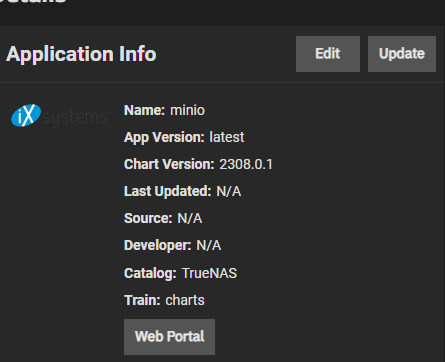Select the Chart Version value 2308.0.1
This screenshot has width=445, height=362.
[246, 164]
